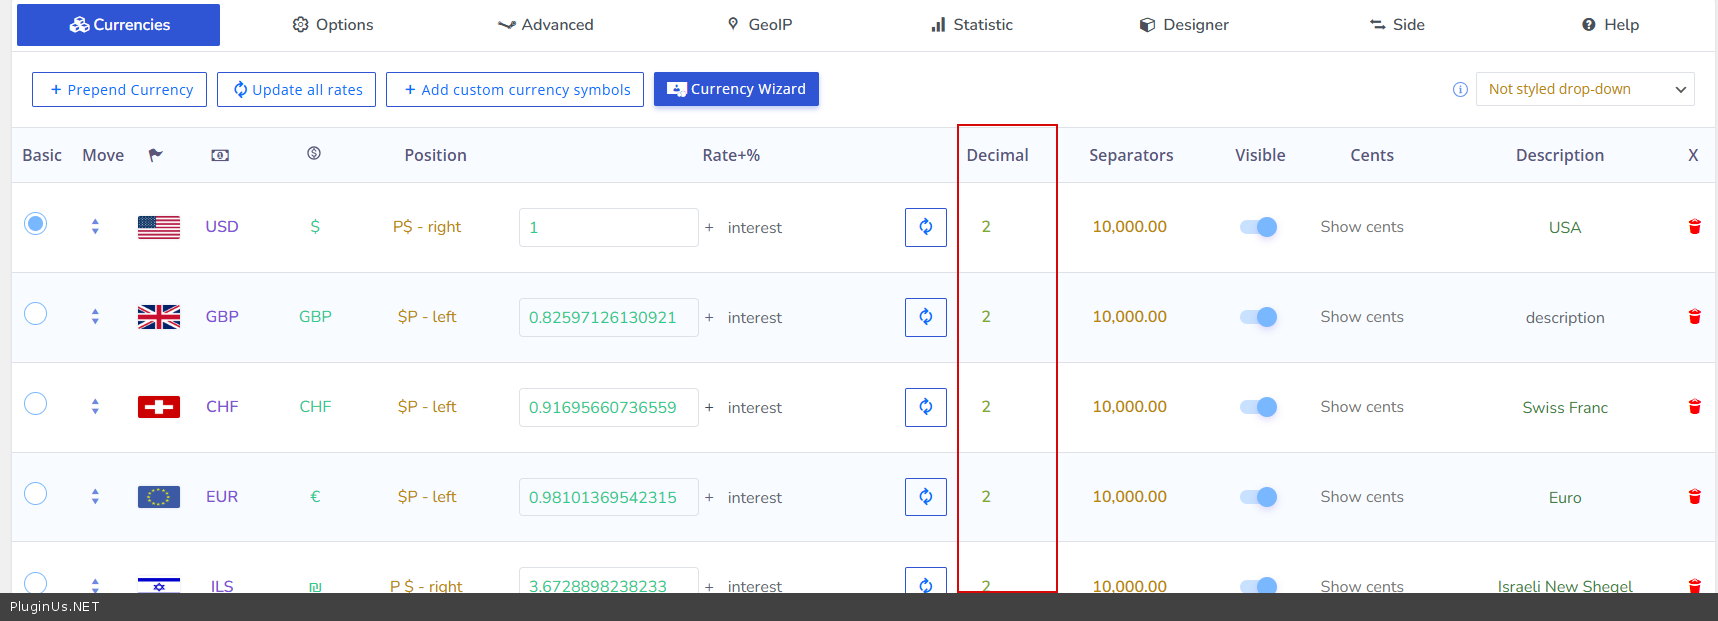The image size is (1718, 621).
Task: Click the EUR rate input field
Action: pyautogui.click(x=608, y=497)
